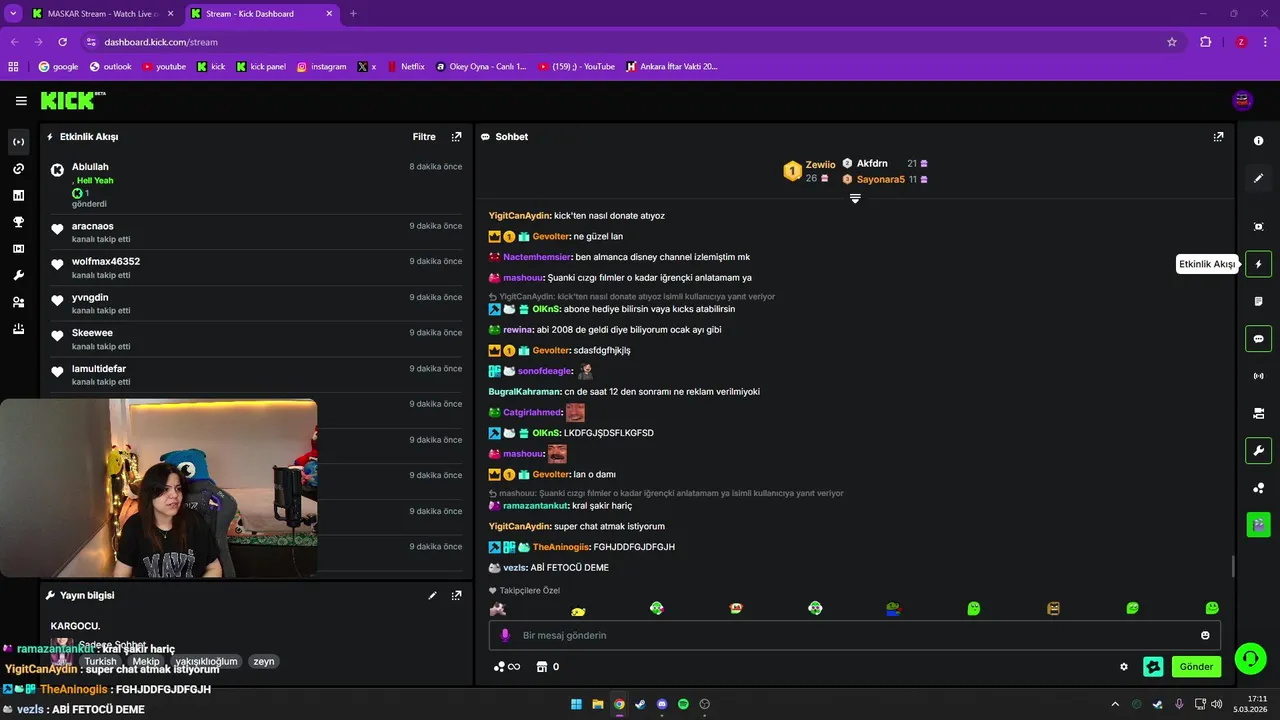The height and width of the screenshot is (720, 1280).
Task: Click the fullscreen preview icon in right toolbar
Action: click(1258, 227)
